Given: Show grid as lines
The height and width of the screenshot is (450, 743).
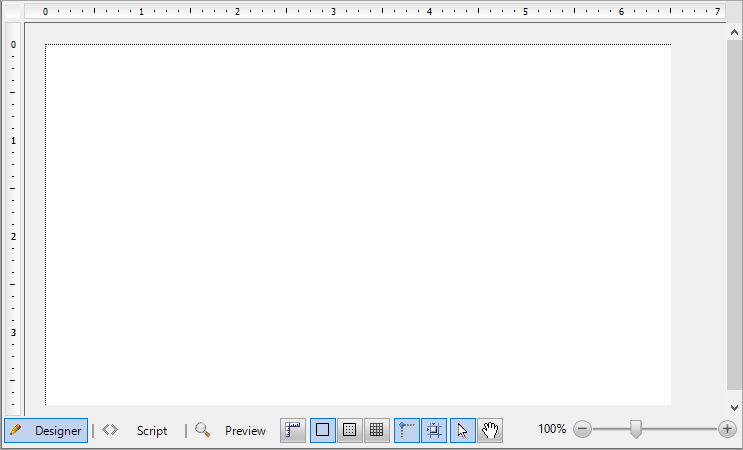Looking at the screenshot, I should [377, 430].
